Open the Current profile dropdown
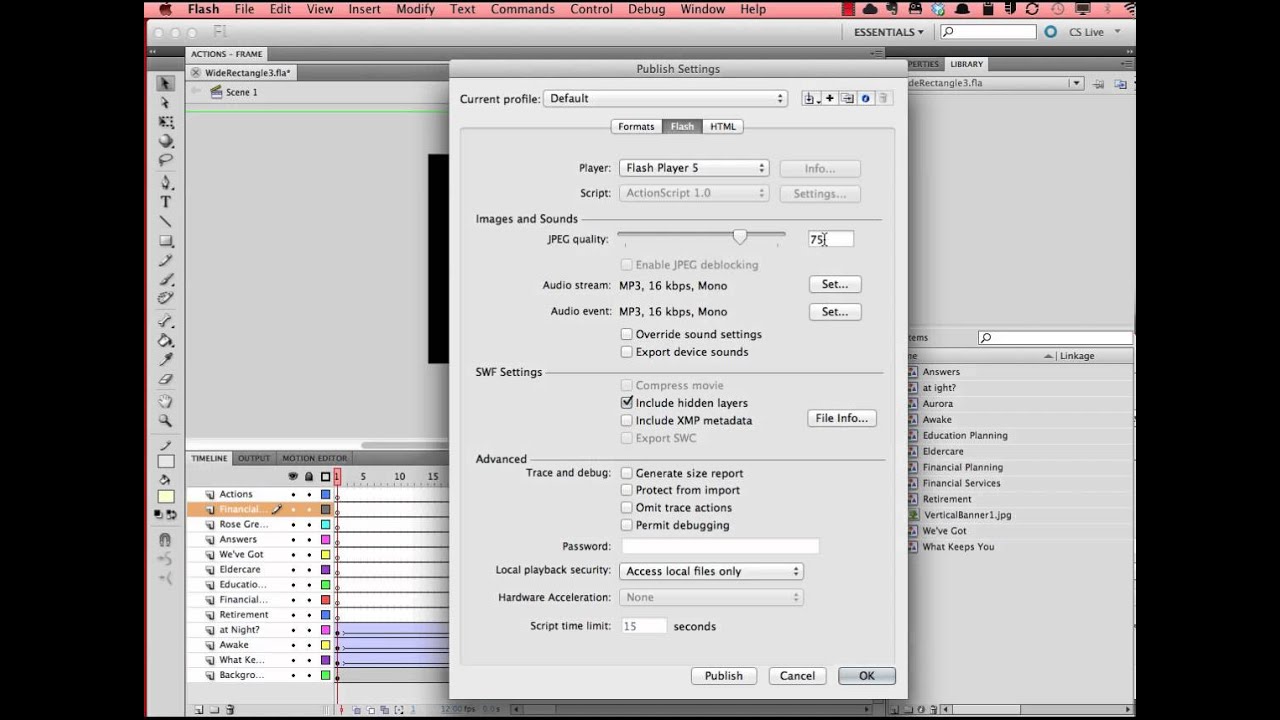The height and width of the screenshot is (720, 1280). coord(665,98)
